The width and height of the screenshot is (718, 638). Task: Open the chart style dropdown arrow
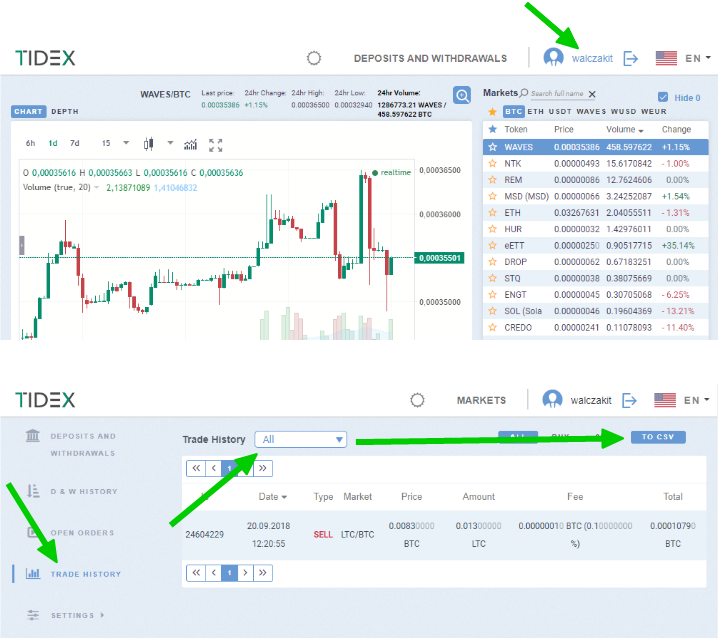[x=170, y=143]
